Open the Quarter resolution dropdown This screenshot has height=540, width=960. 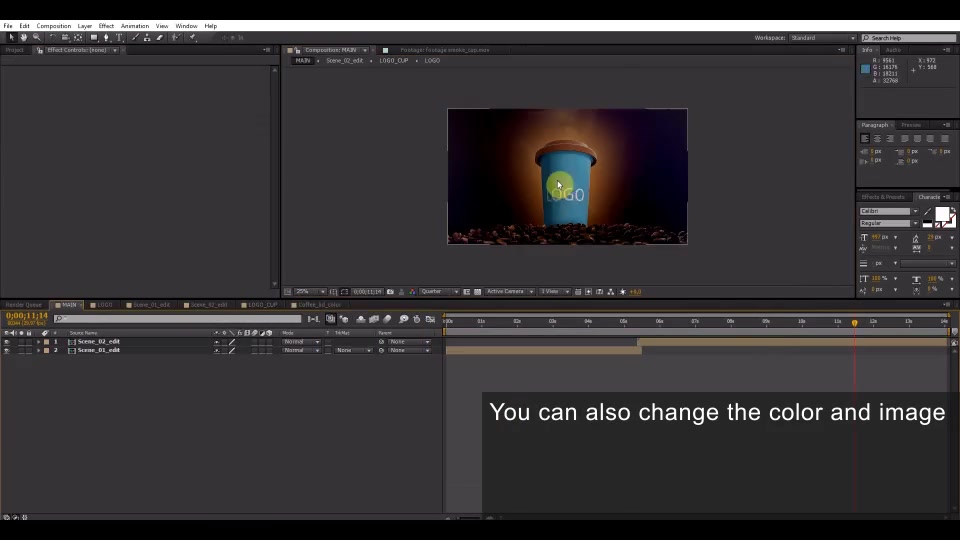tap(439, 292)
